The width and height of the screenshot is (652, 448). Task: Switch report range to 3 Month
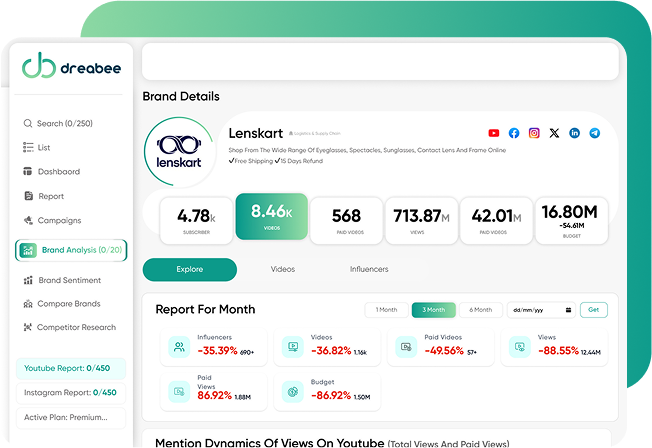433,310
